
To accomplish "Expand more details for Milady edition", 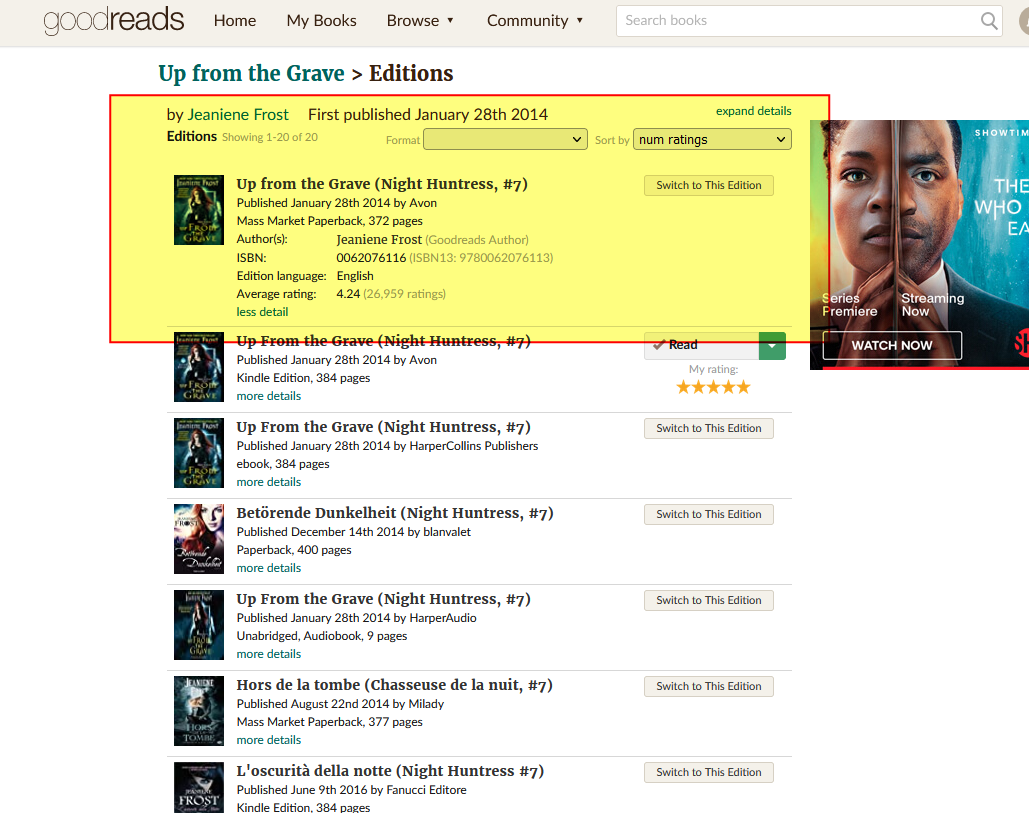I will 269,740.
